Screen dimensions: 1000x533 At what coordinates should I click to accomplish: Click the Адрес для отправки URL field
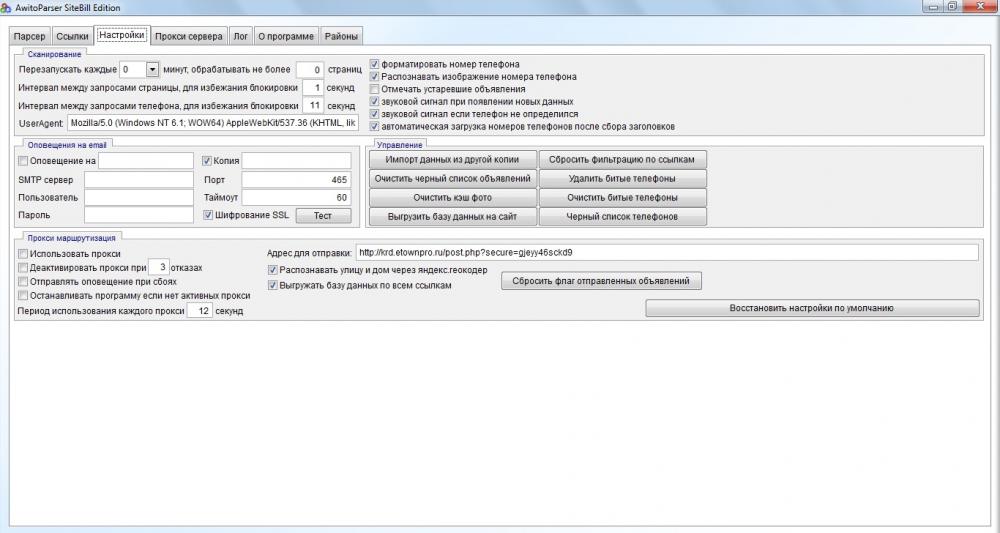667,252
